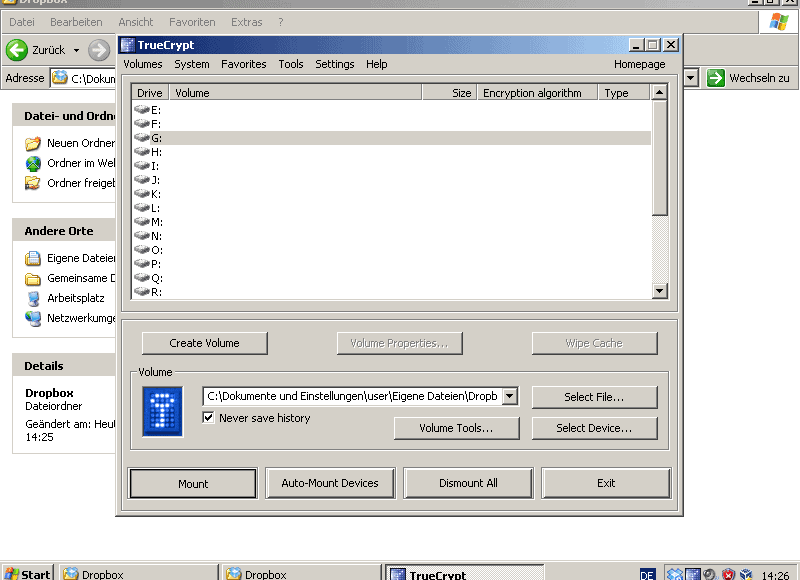Click the TrueCrypt taskbar button
The width and height of the screenshot is (800, 580).
464,574
